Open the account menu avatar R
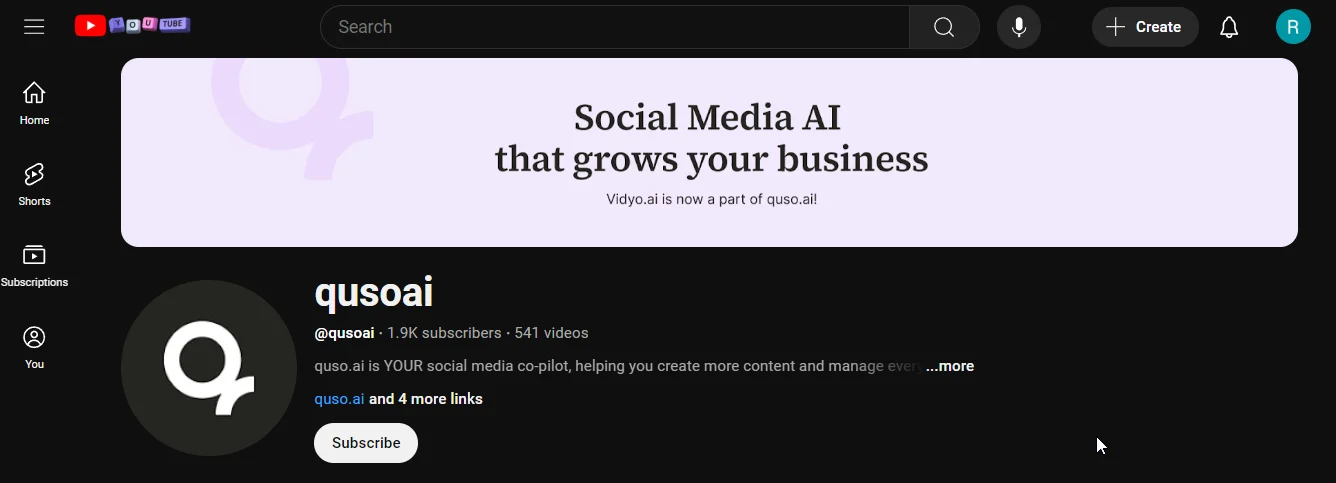1336x483 pixels. 1293,27
